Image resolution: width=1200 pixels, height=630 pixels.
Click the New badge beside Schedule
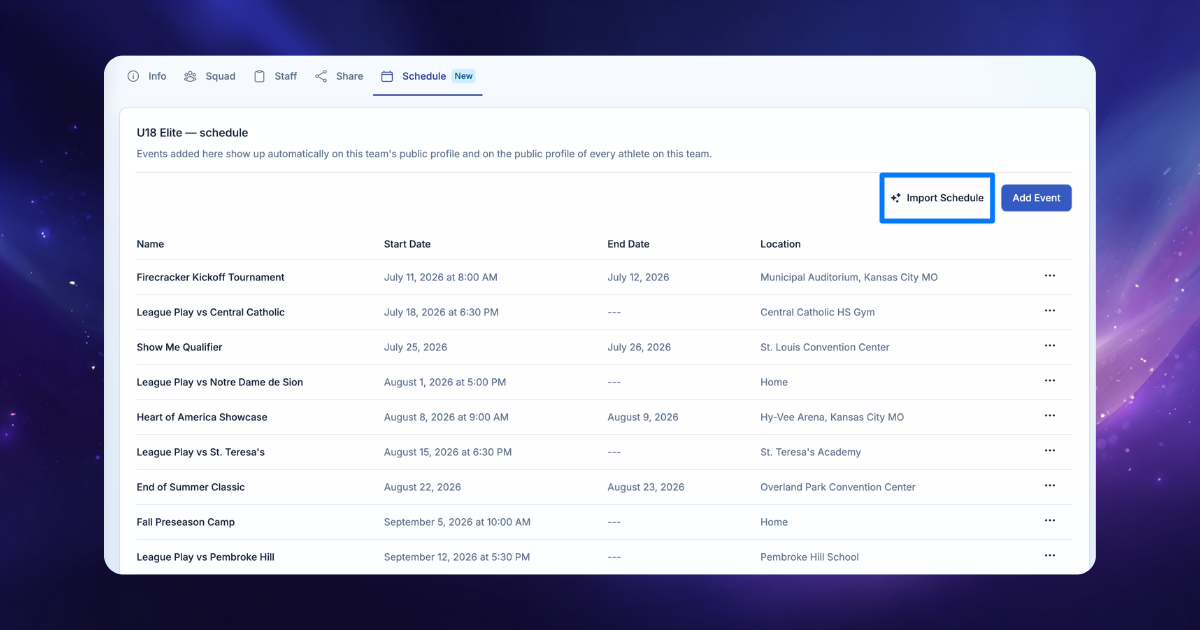point(464,76)
